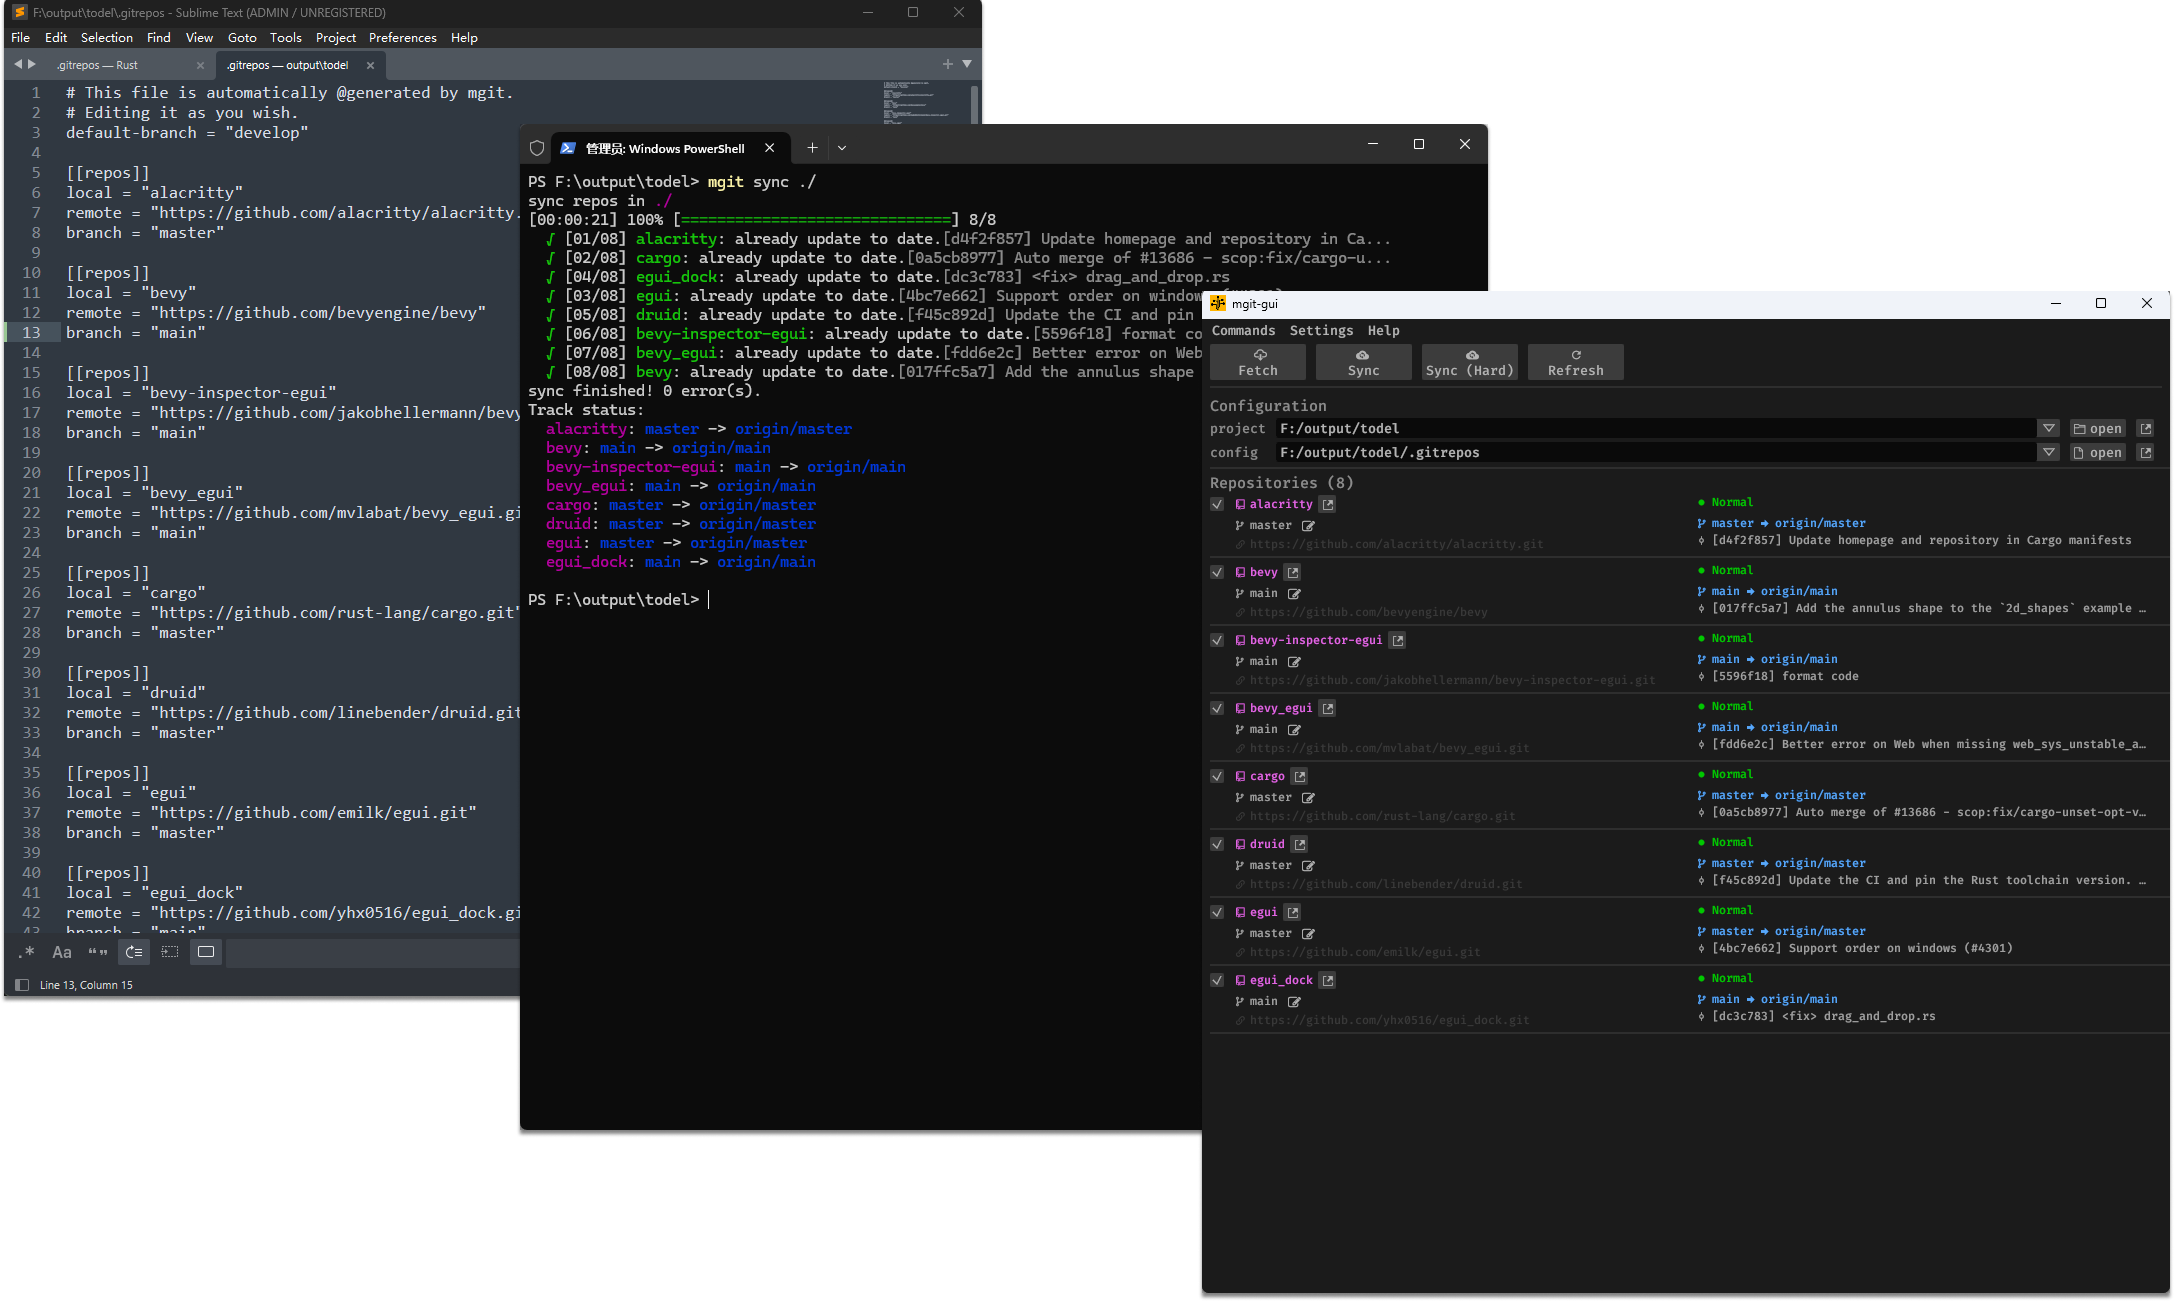Click the Refresh button
This screenshot has width=2174, height=1301.
click(1575, 362)
